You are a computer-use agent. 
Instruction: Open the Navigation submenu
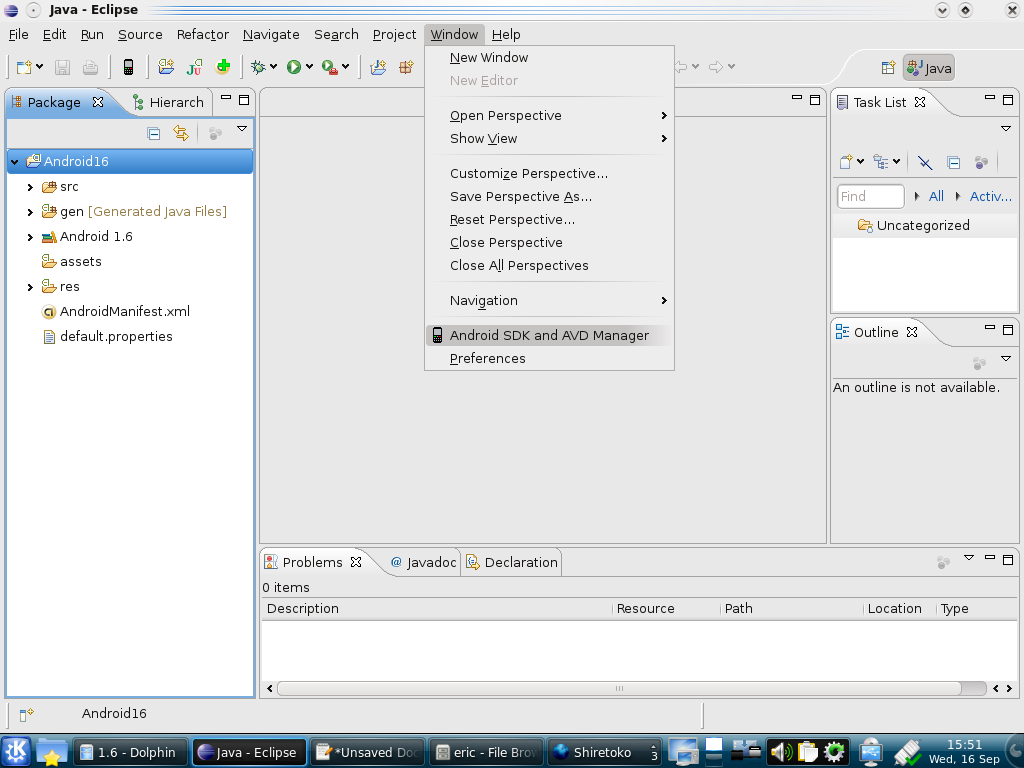point(549,300)
